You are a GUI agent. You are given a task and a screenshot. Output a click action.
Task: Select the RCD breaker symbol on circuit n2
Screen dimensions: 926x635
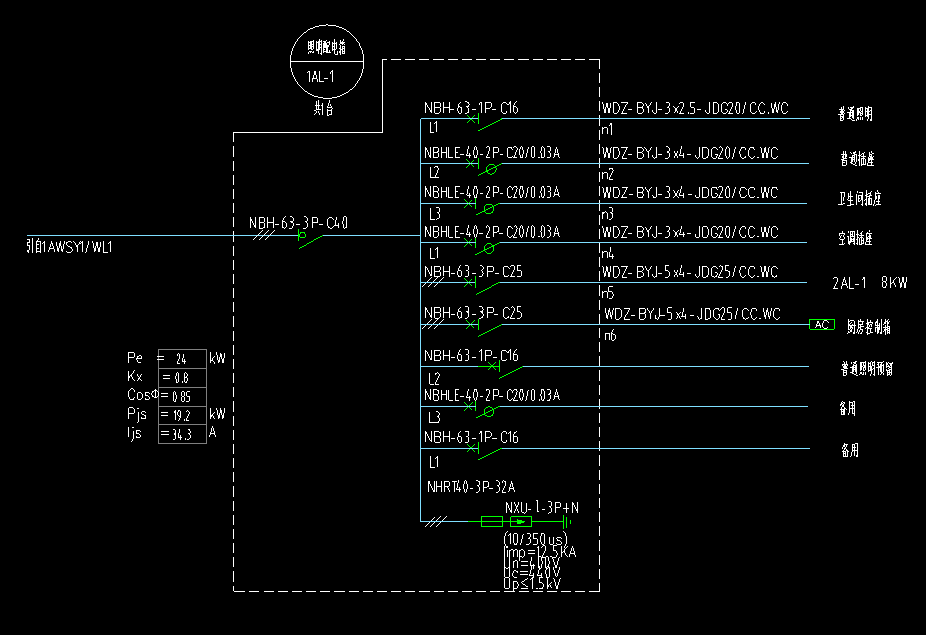[482, 167]
